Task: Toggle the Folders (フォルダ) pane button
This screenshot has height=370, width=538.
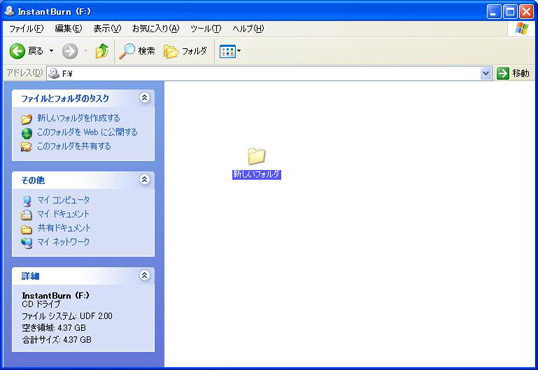Action: [x=185, y=51]
